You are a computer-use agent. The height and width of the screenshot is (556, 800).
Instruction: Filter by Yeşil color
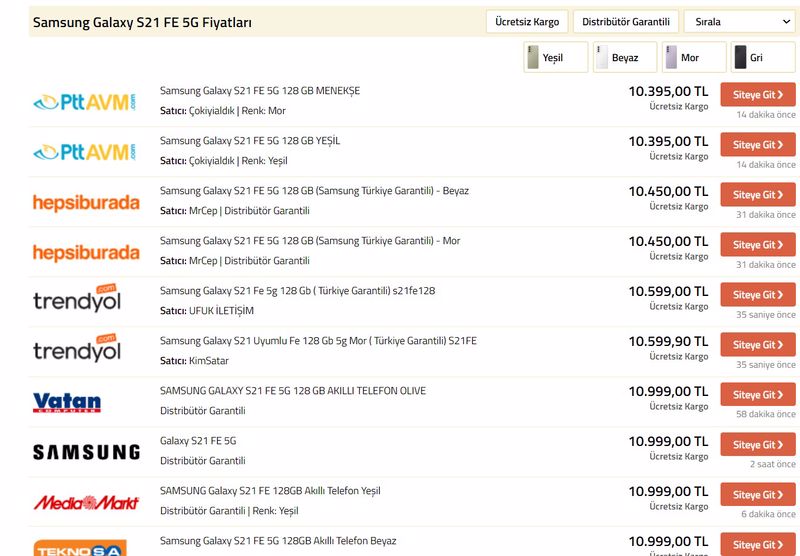tap(556, 57)
